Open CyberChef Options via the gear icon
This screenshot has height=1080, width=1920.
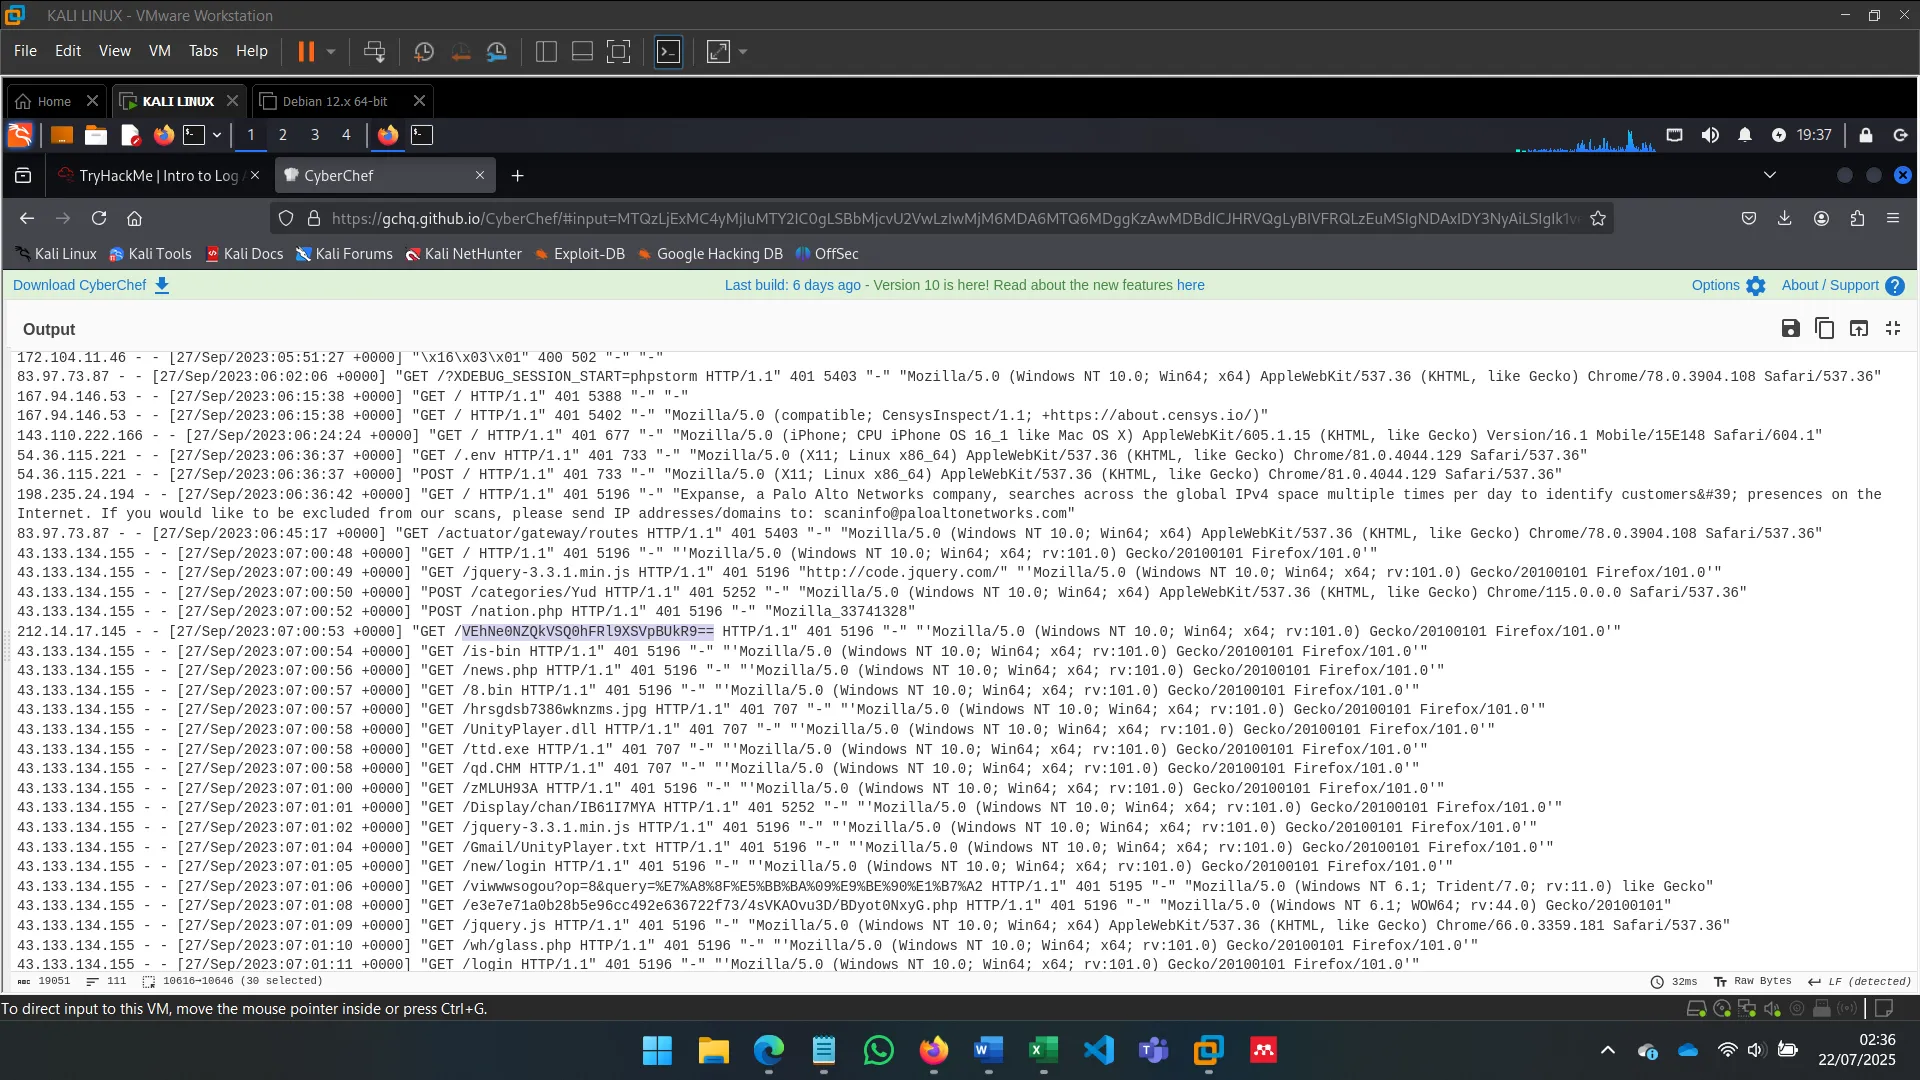pyautogui.click(x=1756, y=286)
